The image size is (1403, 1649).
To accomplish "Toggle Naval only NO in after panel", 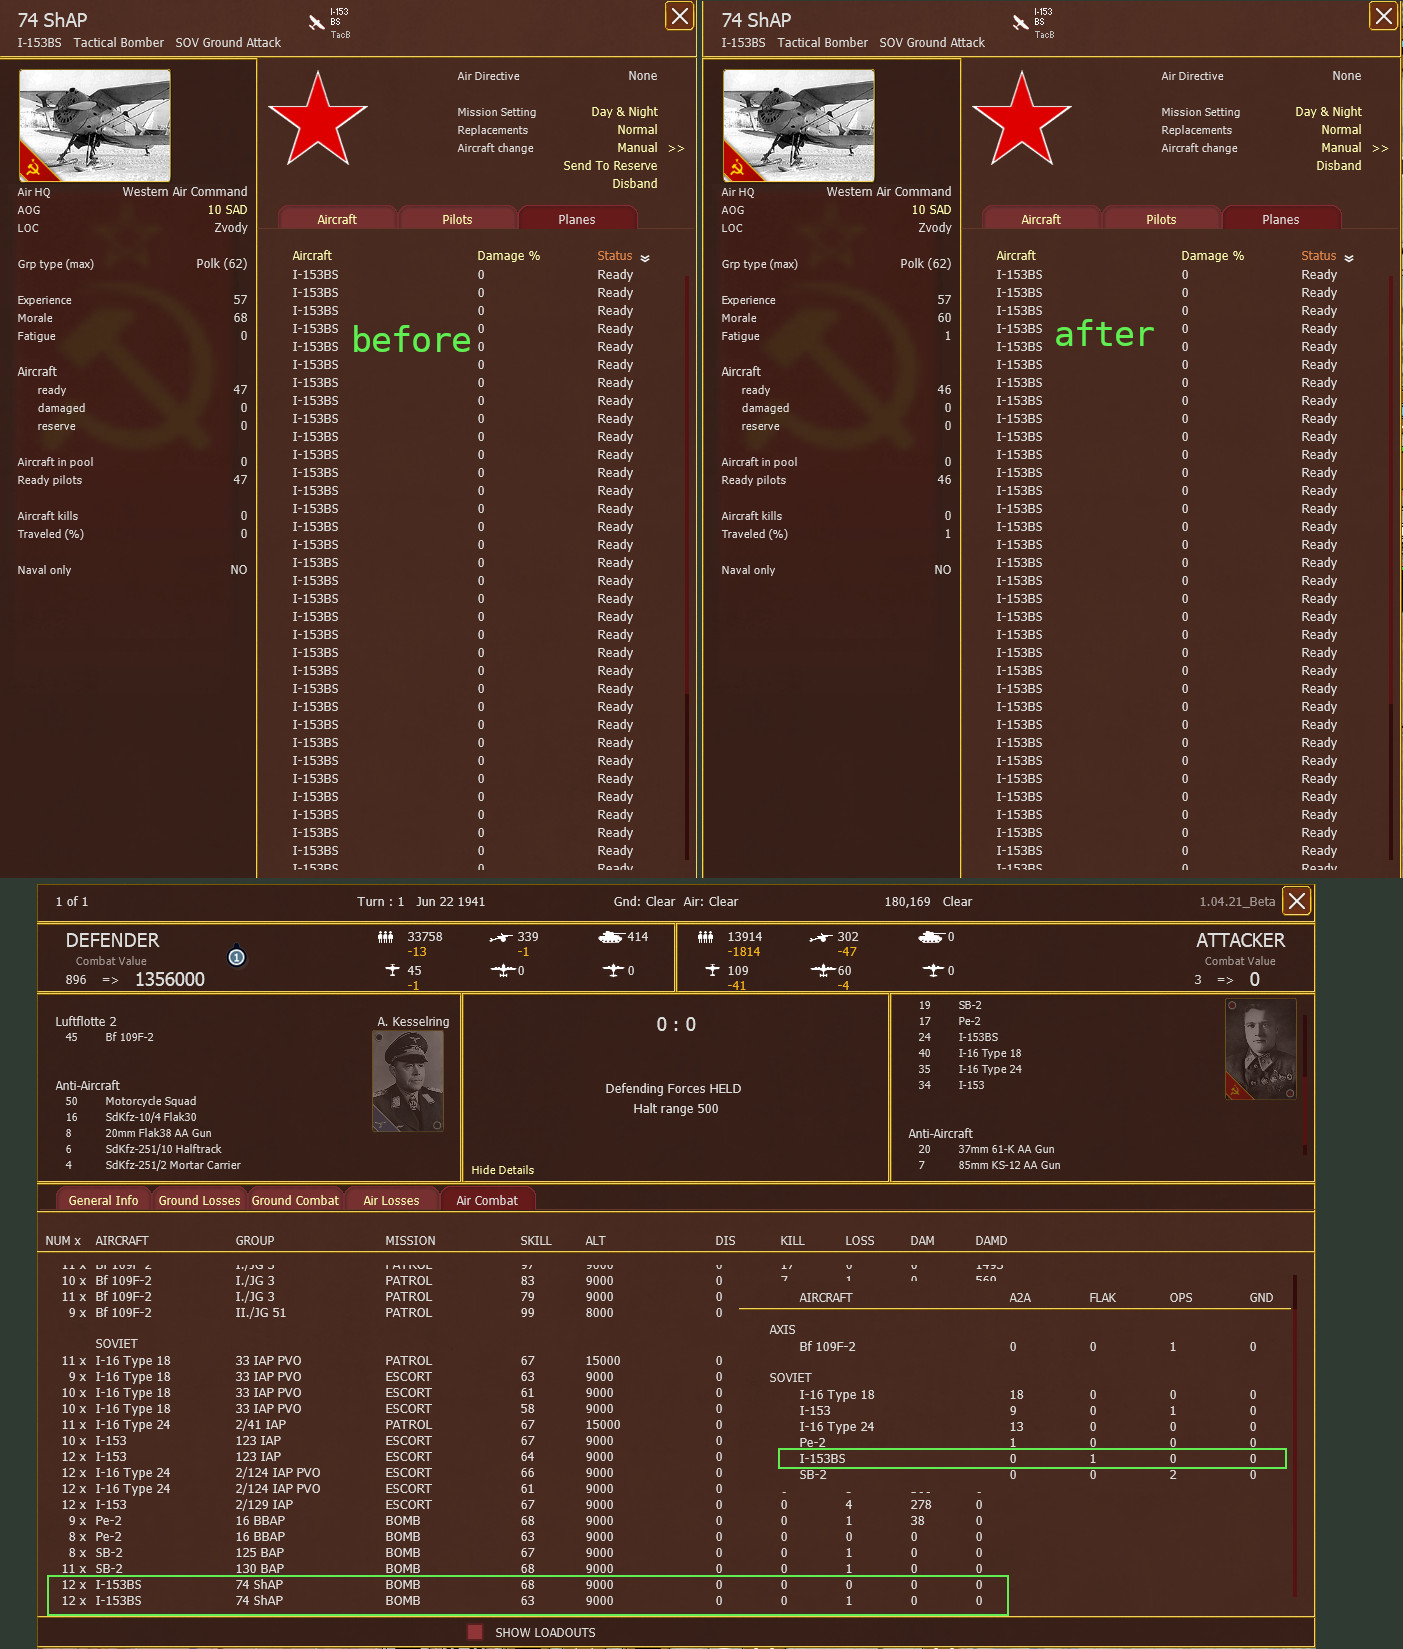I will pyautogui.click(x=943, y=570).
